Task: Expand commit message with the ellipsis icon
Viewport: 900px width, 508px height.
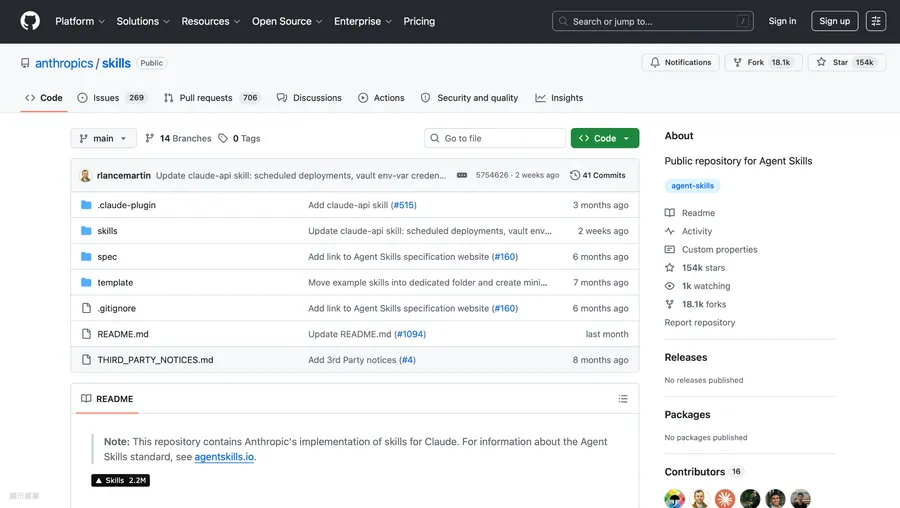Action: tap(461, 175)
